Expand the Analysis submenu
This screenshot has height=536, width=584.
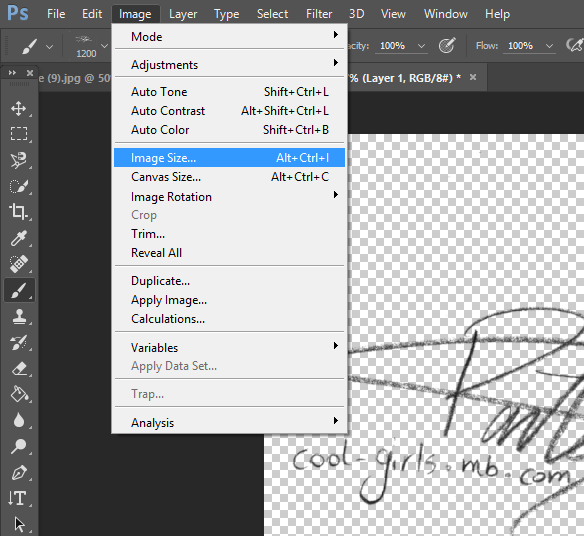click(229, 422)
